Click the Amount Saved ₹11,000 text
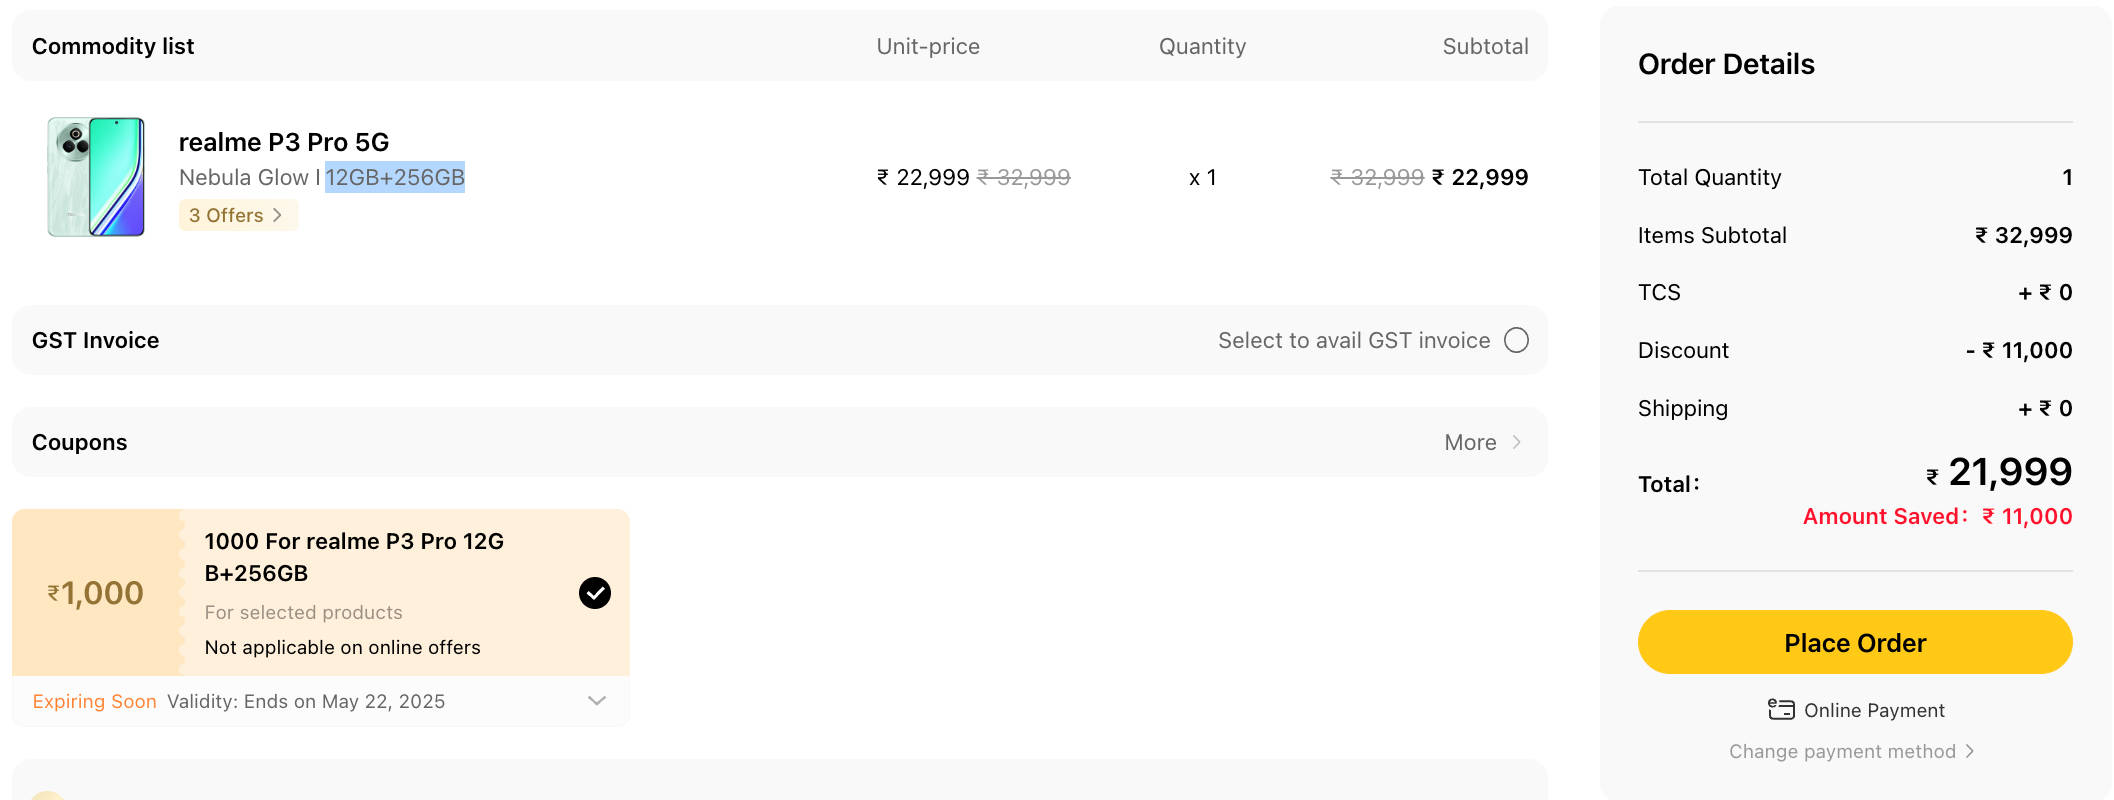This screenshot has width=2114, height=800. [1937, 516]
